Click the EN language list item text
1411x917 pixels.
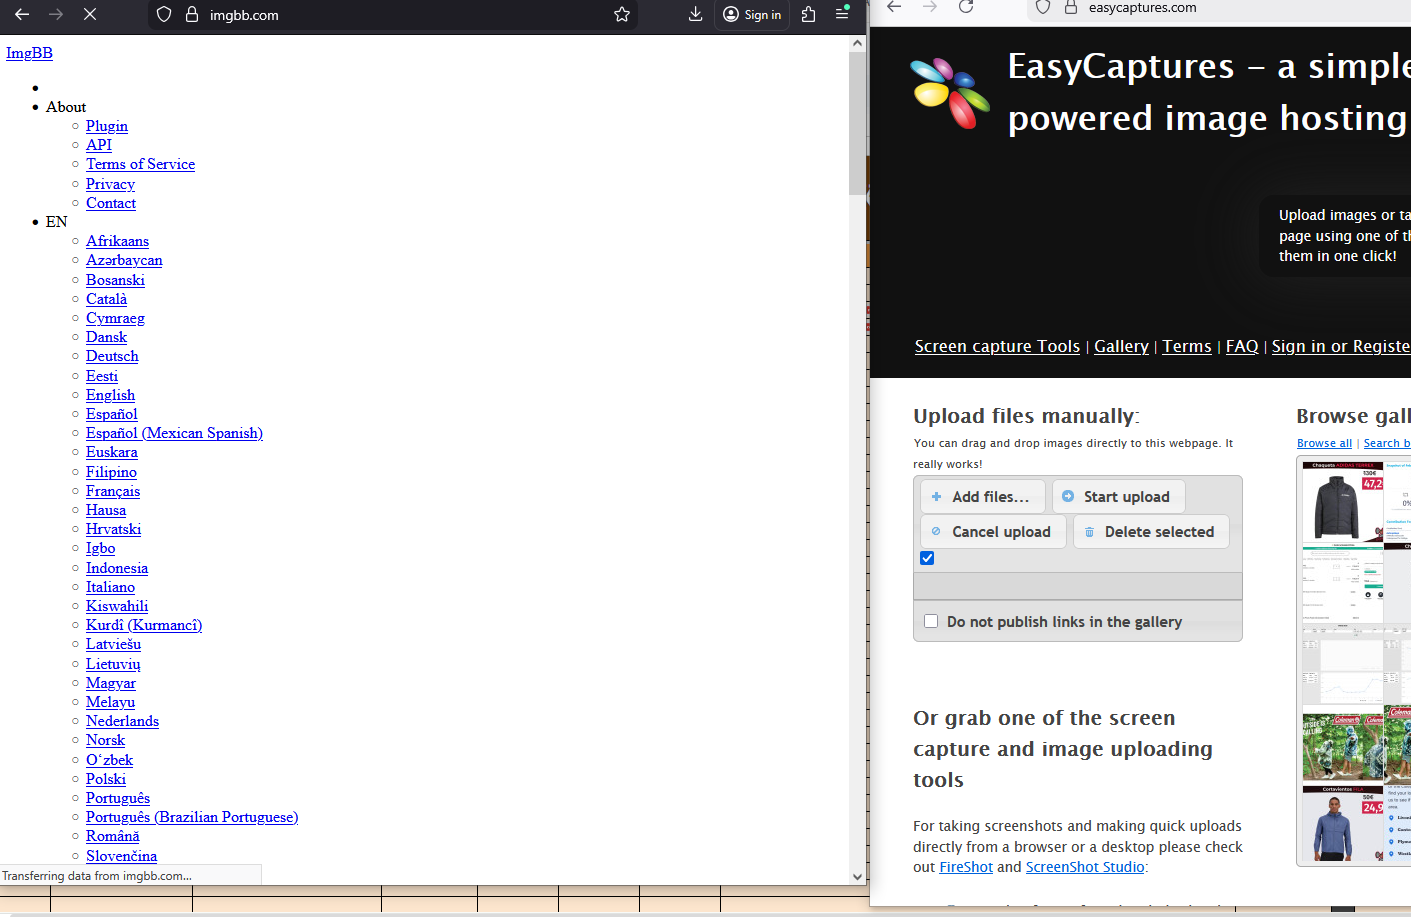(x=57, y=222)
